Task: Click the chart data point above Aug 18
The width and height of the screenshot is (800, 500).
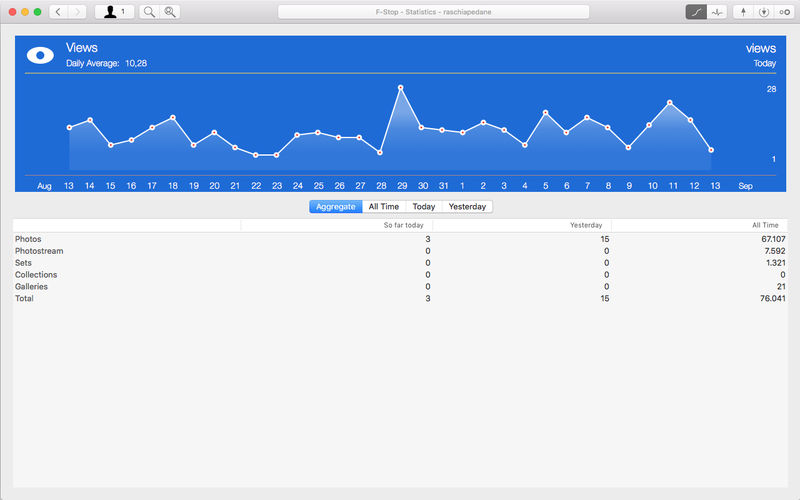Action: 173,117
